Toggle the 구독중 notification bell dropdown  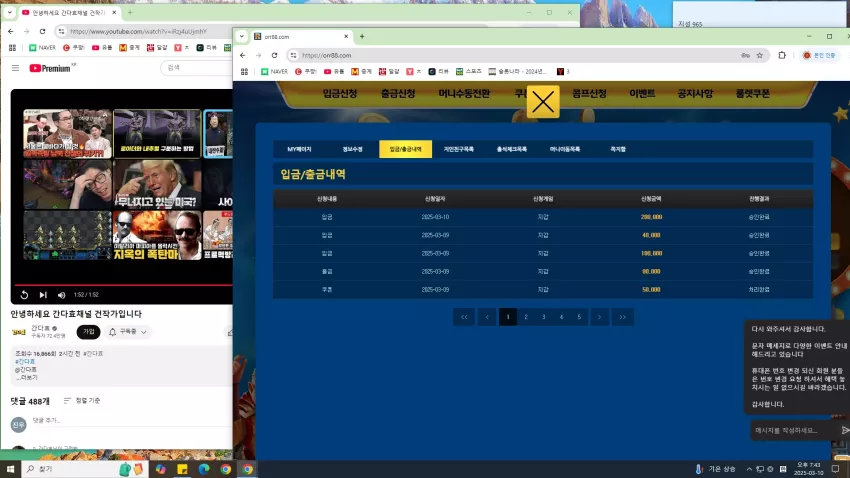coord(128,332)
